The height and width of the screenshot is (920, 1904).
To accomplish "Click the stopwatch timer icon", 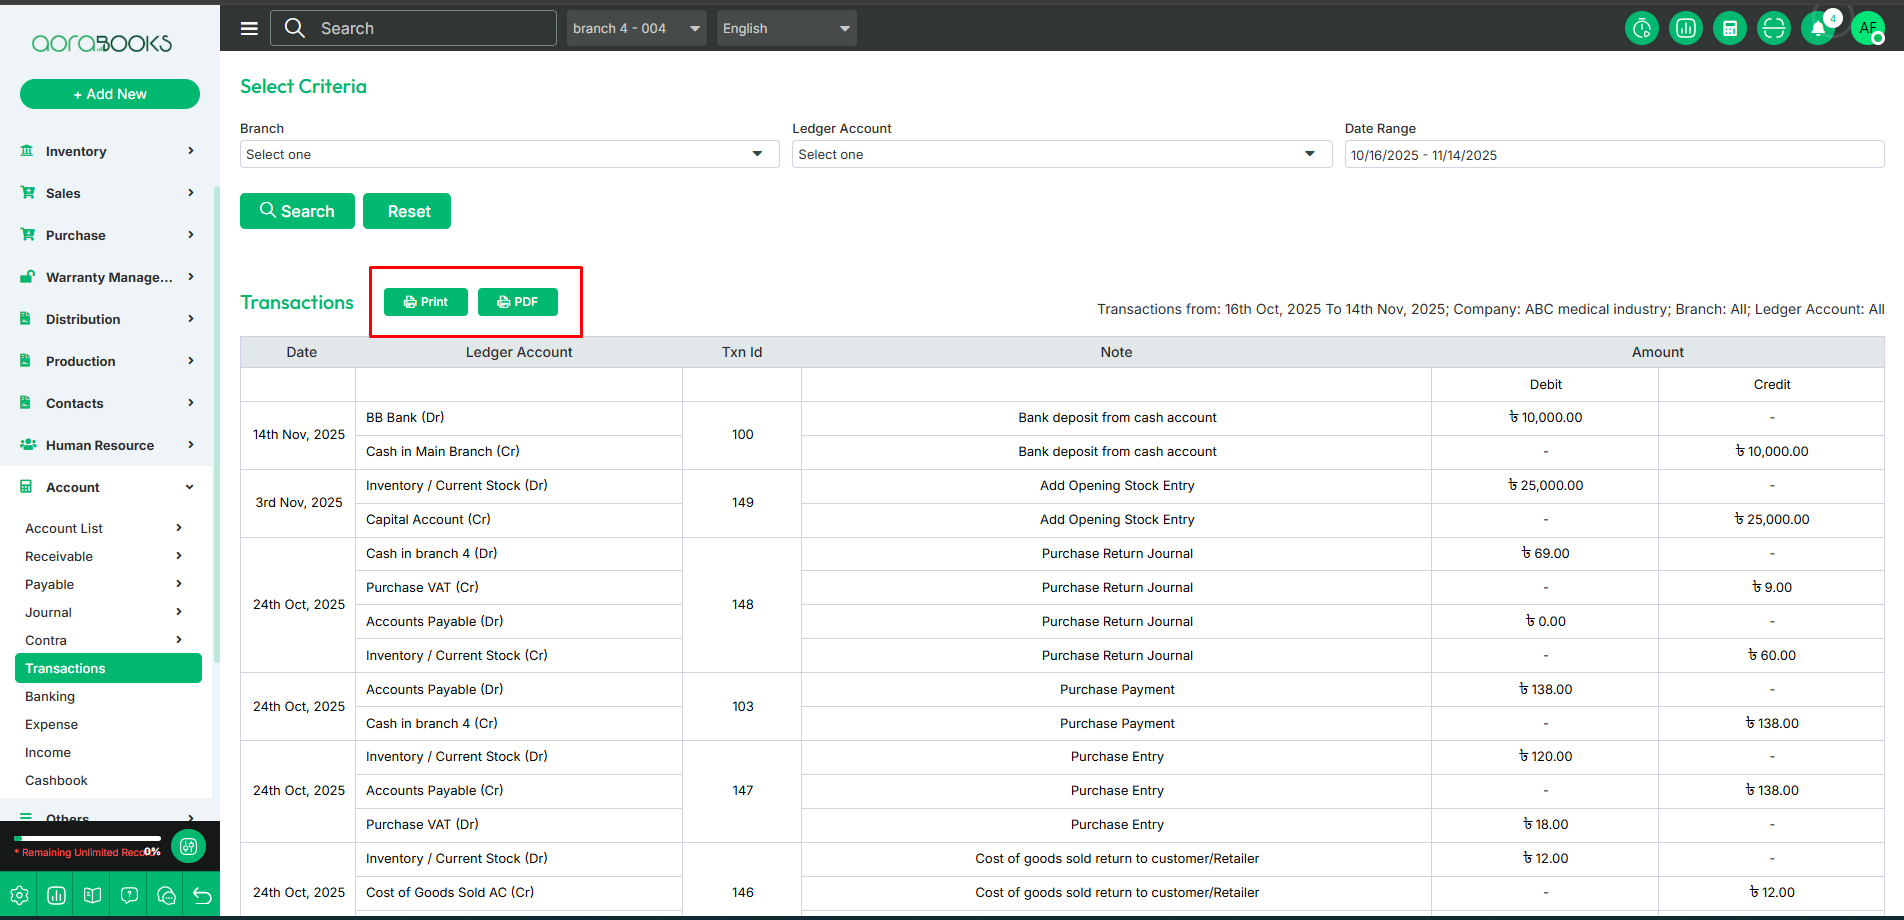I will coord(1641,28).
